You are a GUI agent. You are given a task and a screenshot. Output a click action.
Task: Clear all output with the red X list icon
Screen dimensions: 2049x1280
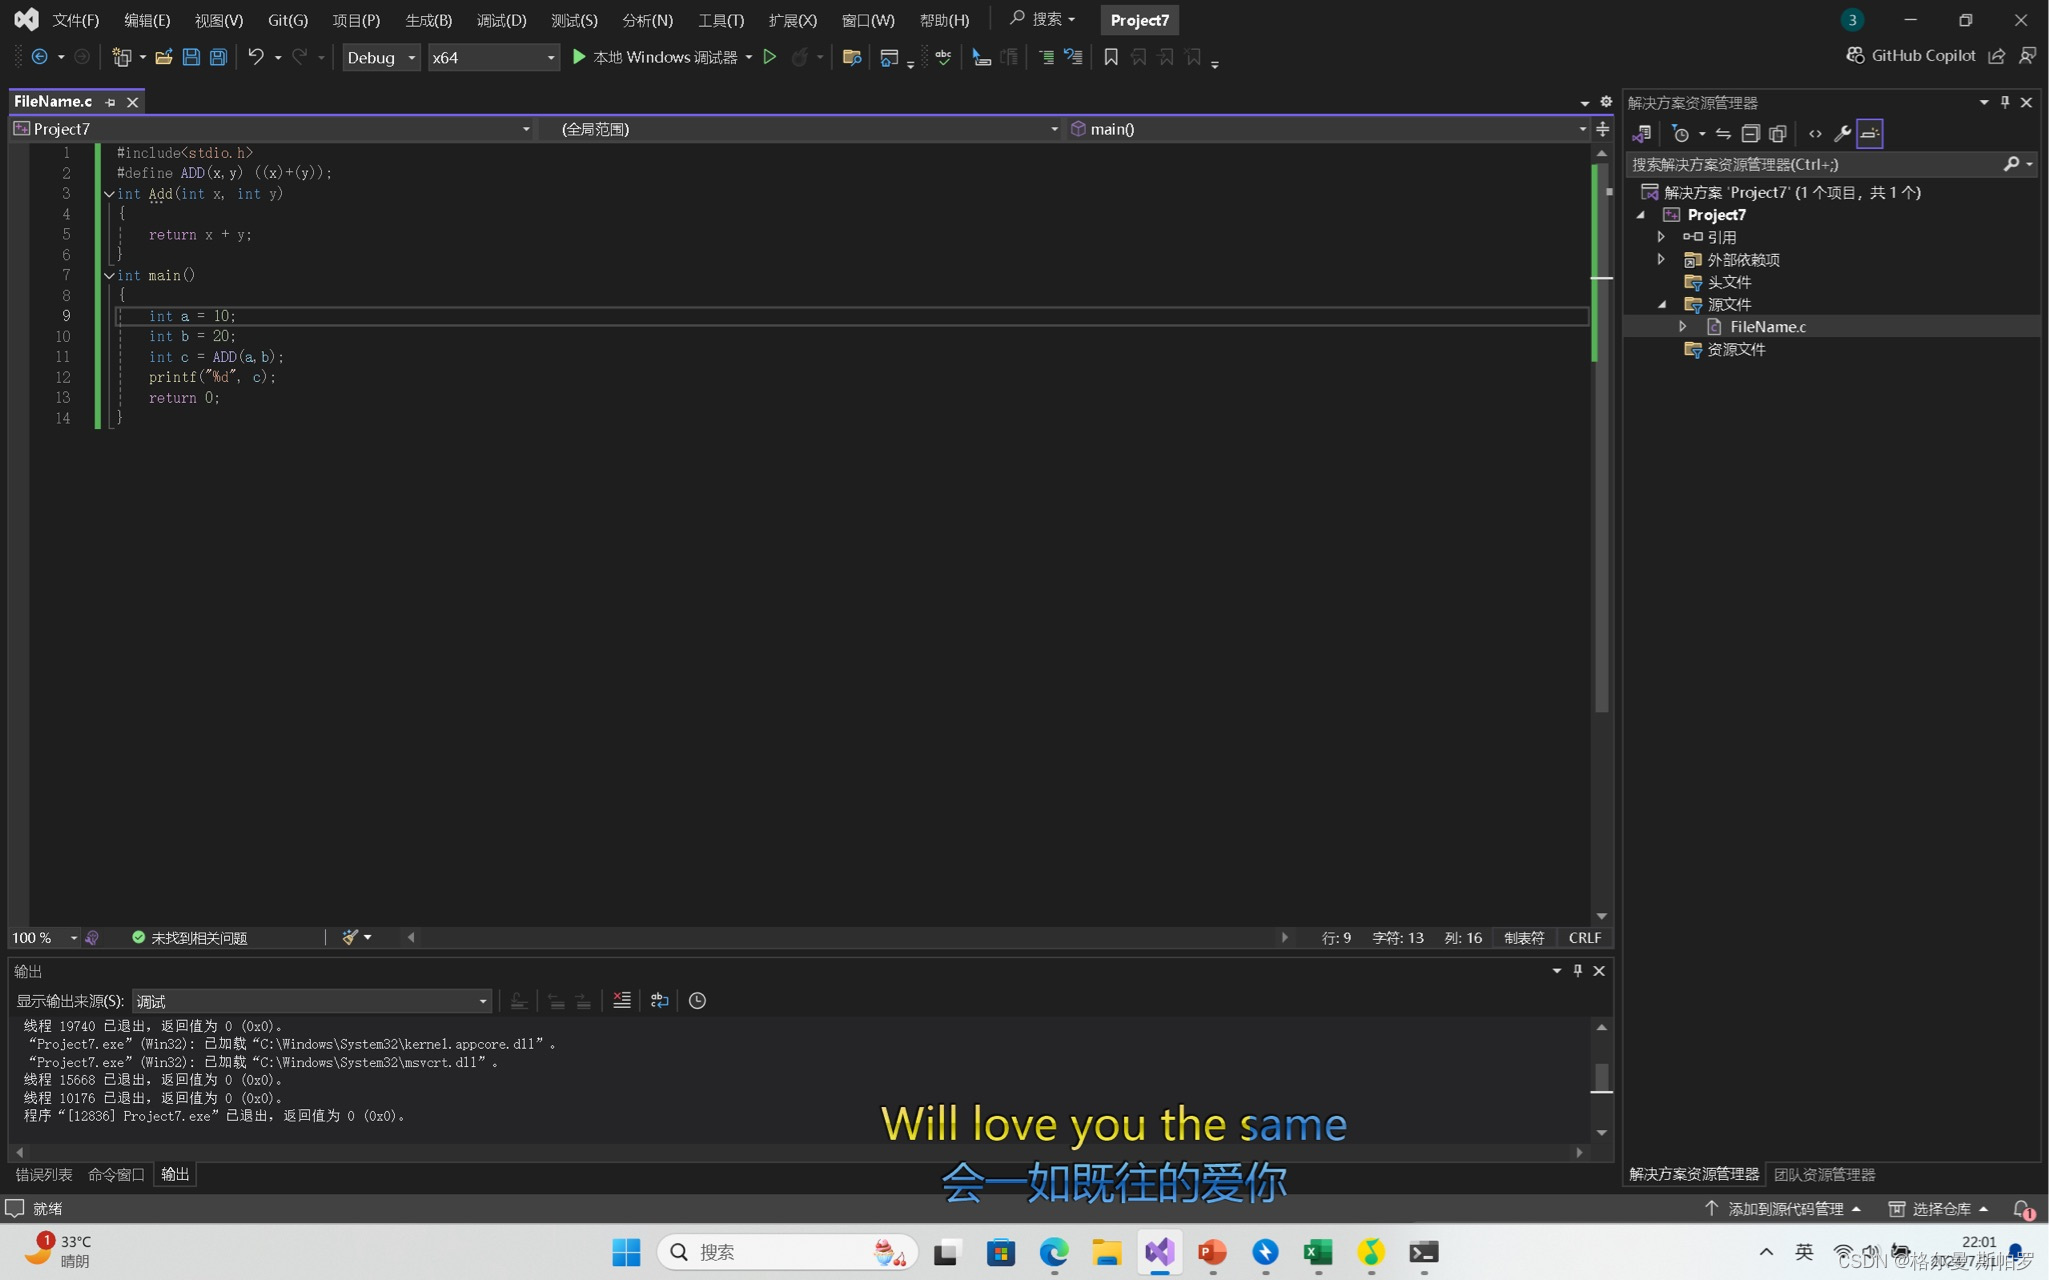tap(622, 1000)
